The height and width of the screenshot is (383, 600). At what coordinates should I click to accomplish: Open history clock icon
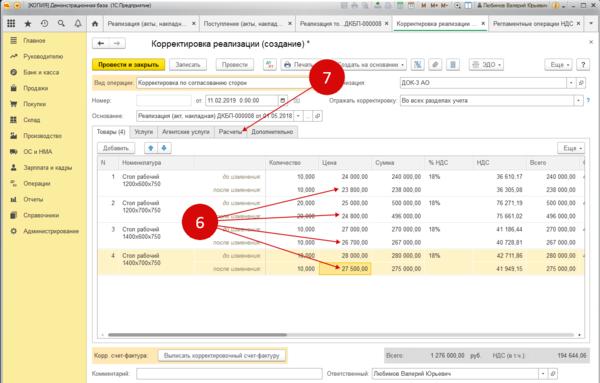pyautogui.click(x=44, y=24)
